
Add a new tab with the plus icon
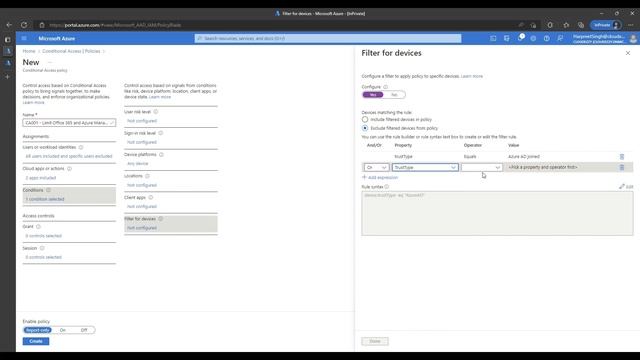pyautogui.click(x=7, y=76)
